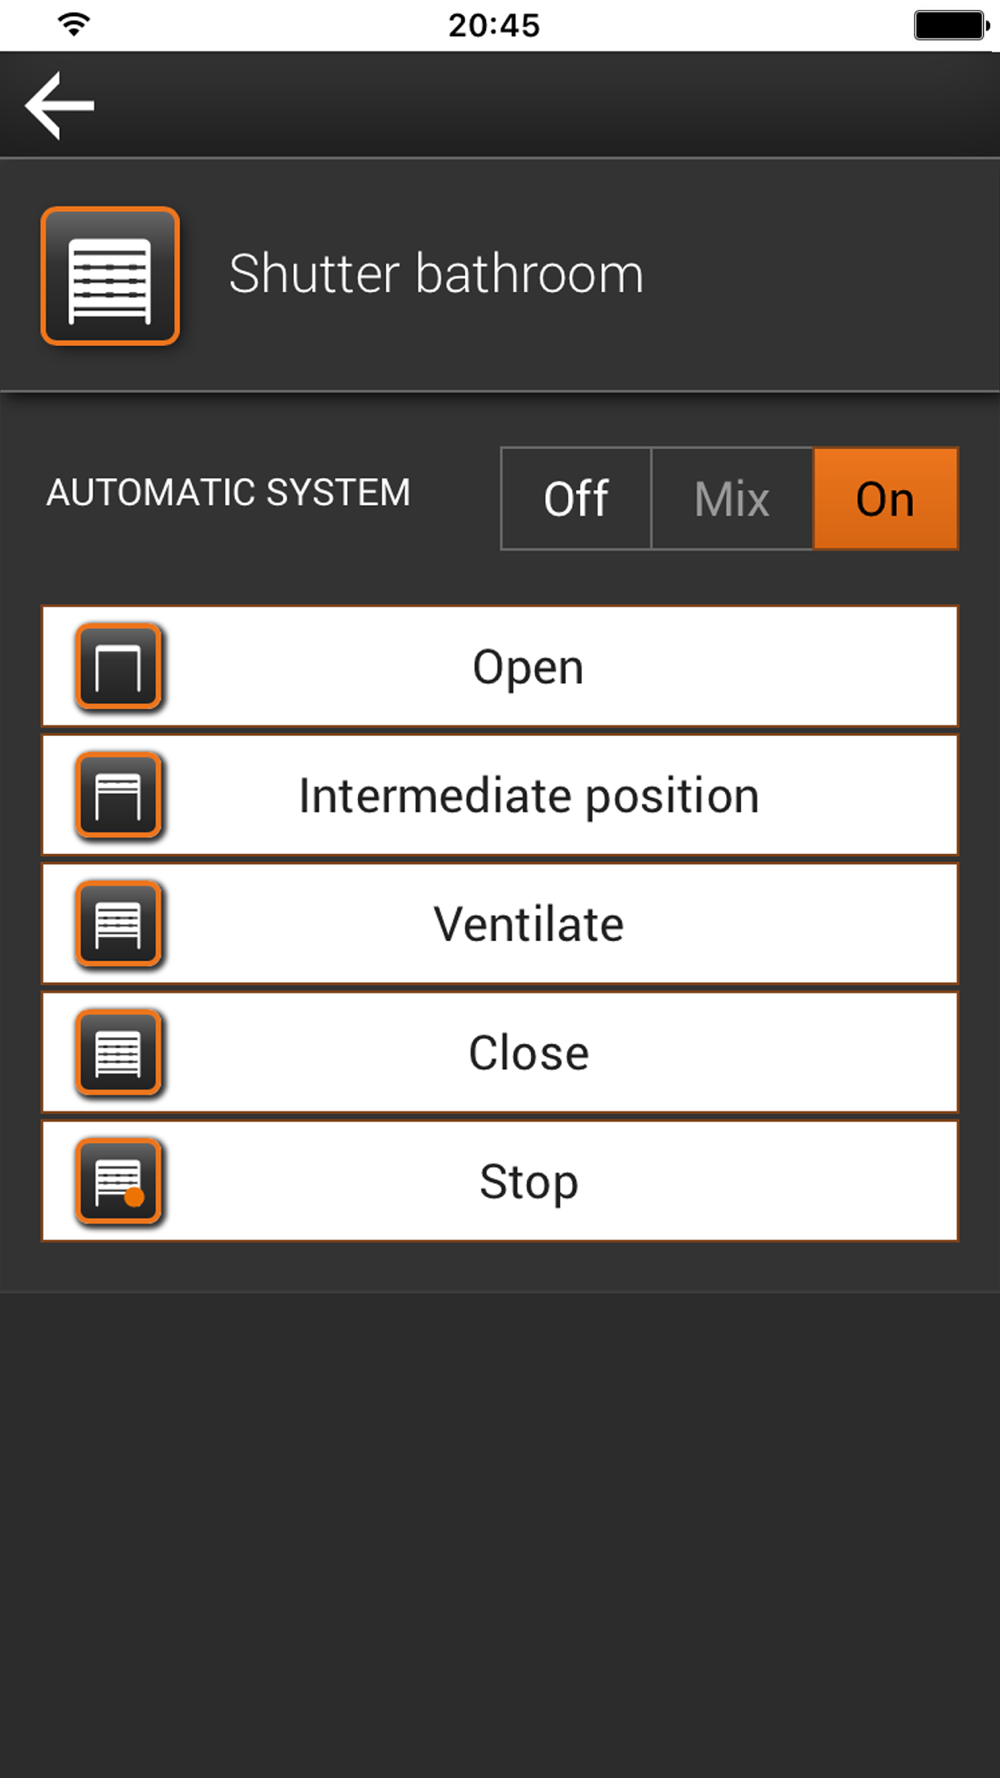Screen dimensions: 1000x1778
Task: Choose the Intermediate position text
Action: click(x=529, y=797)
